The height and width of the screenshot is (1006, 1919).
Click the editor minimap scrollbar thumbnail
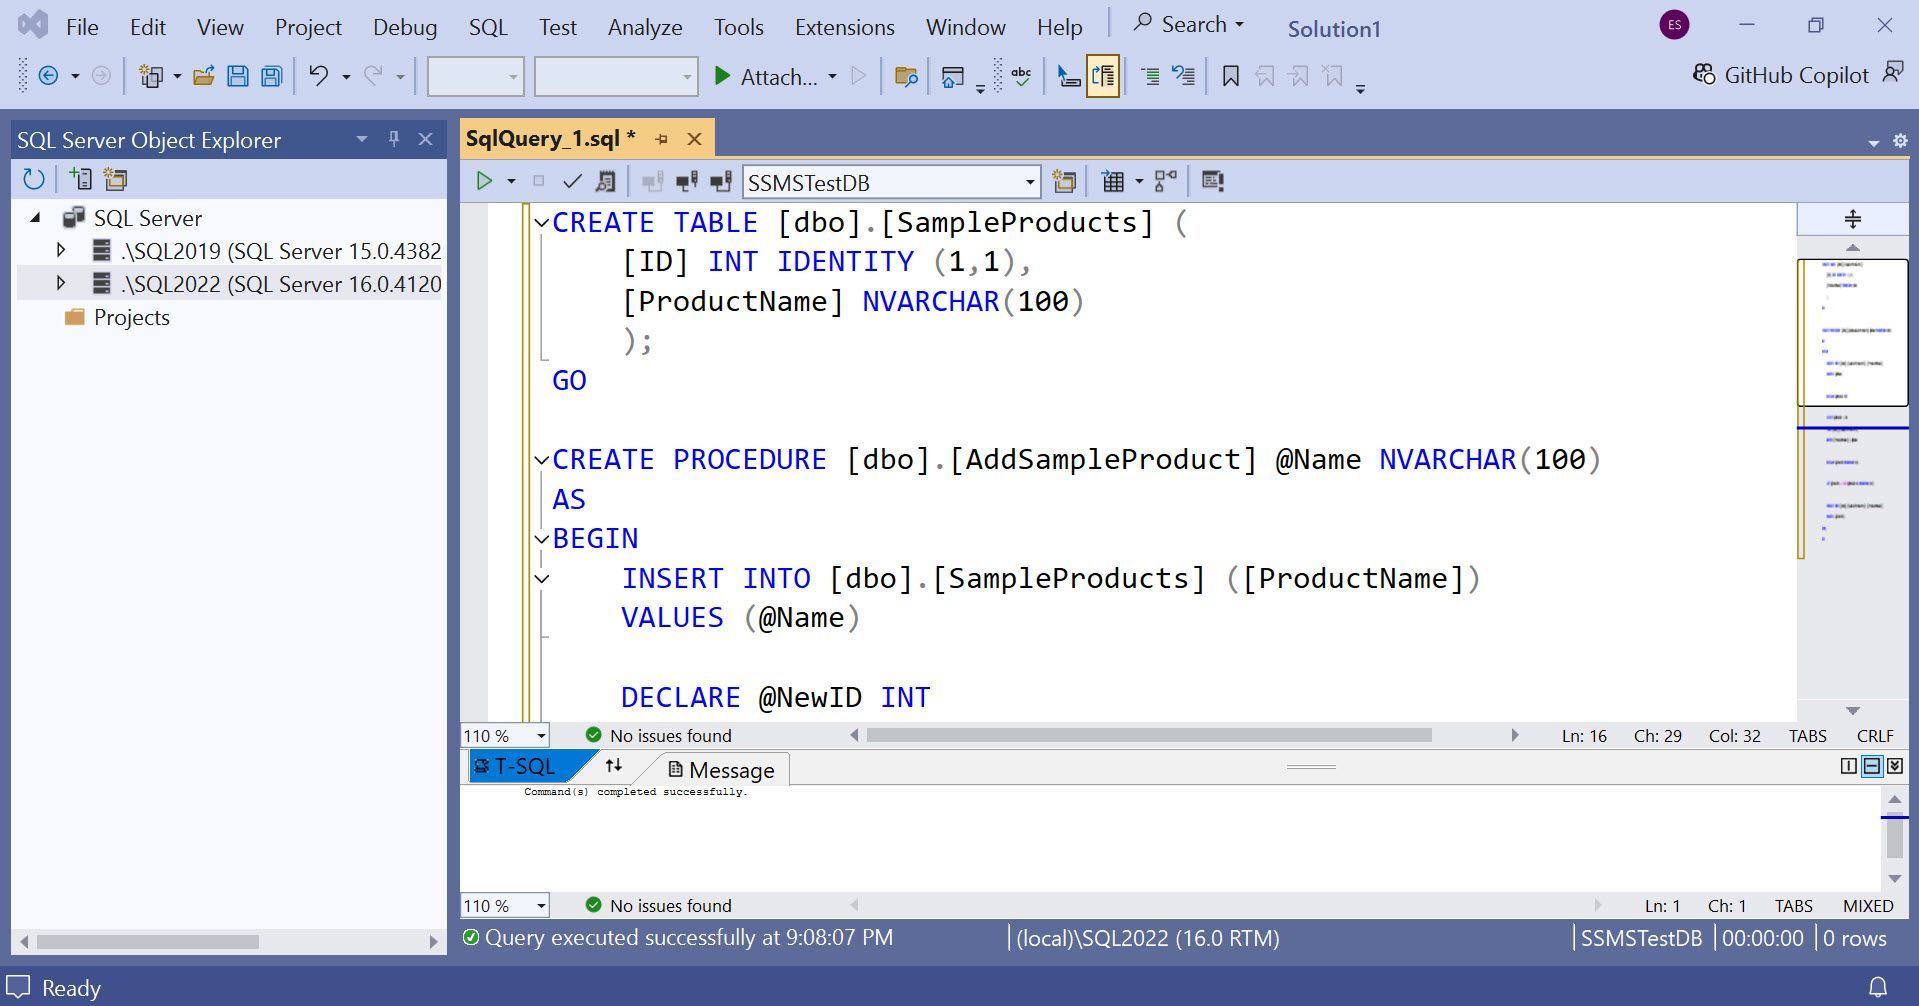coord(1853,330)
